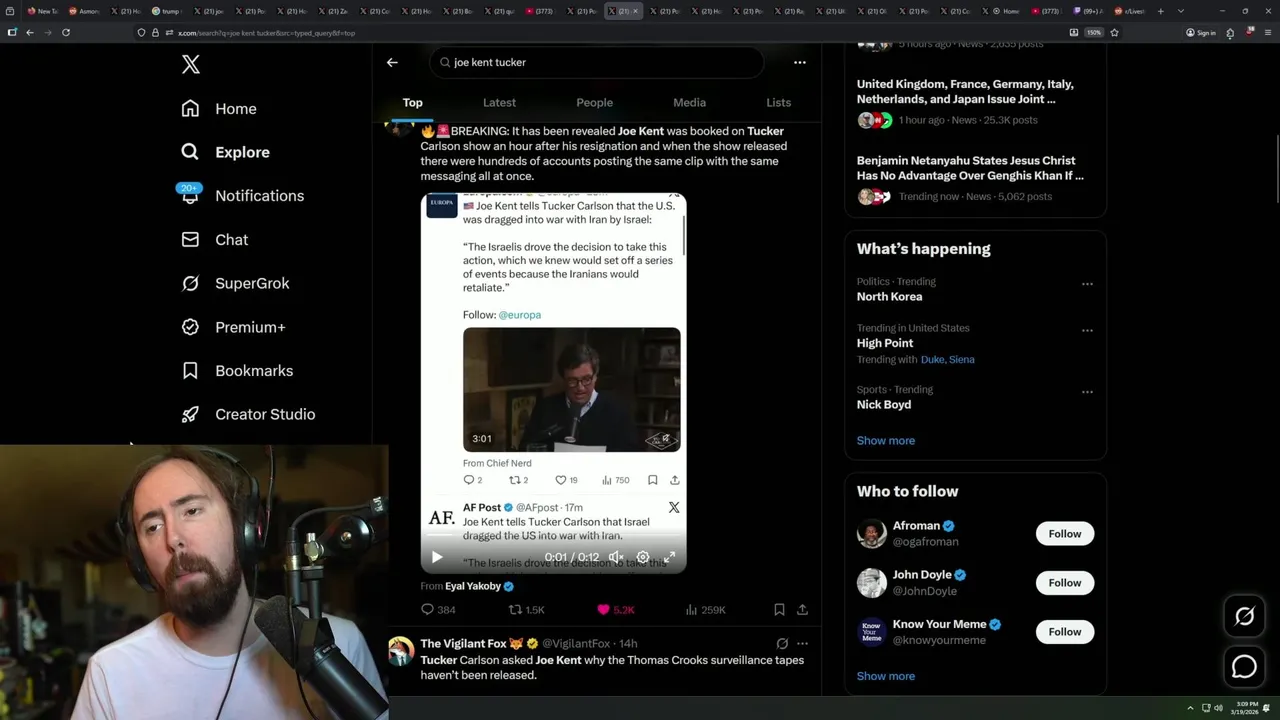The width and height of the screenshot is (1280, 720).
Task: Go back using browser back arrow
Action: 30,32
